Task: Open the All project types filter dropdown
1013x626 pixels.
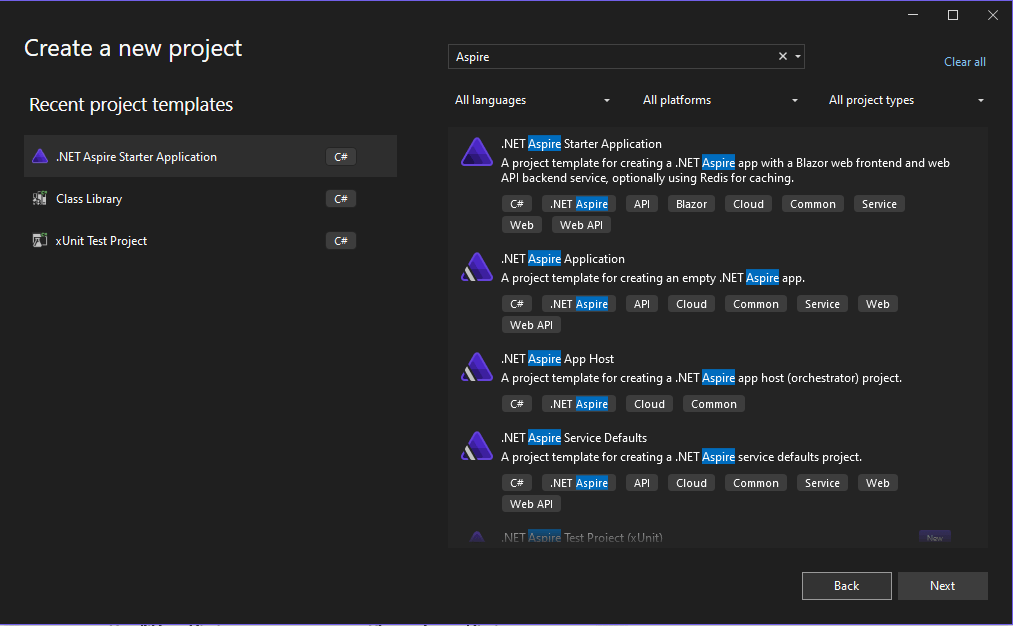Action: point(906,100)
